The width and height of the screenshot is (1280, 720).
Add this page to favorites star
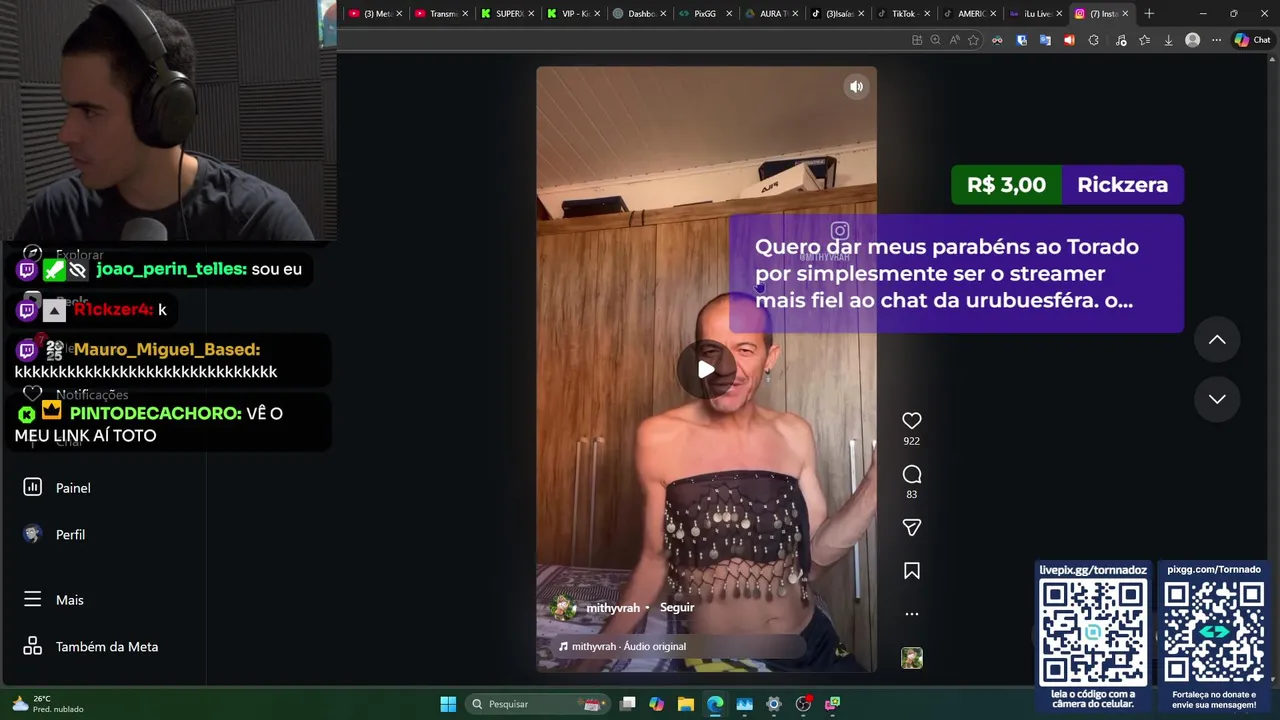pos(973,40)
